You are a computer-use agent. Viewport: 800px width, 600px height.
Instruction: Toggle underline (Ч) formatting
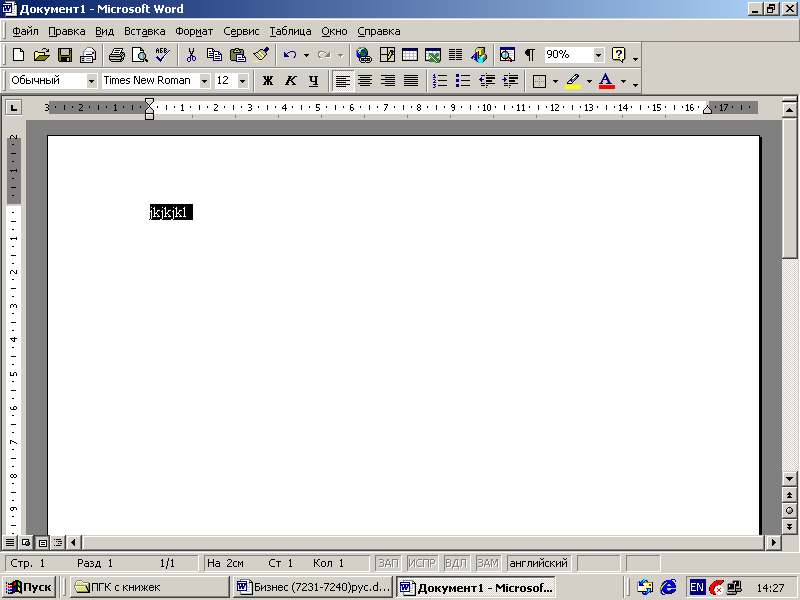(314, 81)
